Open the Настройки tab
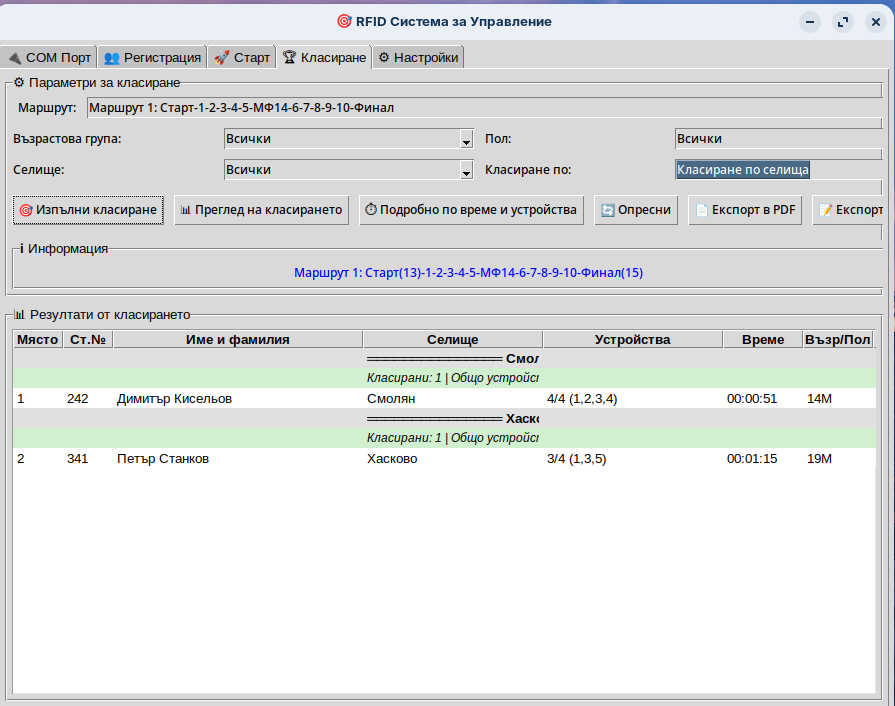Screen dimensions: 895x706 (x=417, y=58)
